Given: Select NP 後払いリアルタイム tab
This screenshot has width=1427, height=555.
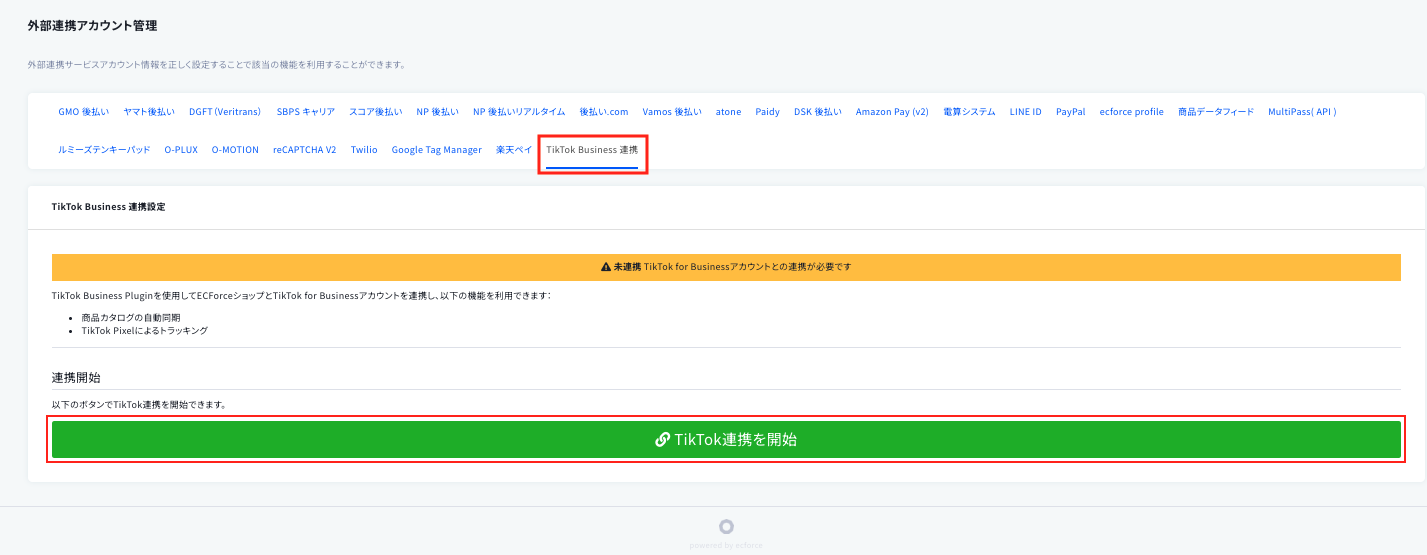Looking at the screenshot, I should pyautogui.click(x=519, y=112).
